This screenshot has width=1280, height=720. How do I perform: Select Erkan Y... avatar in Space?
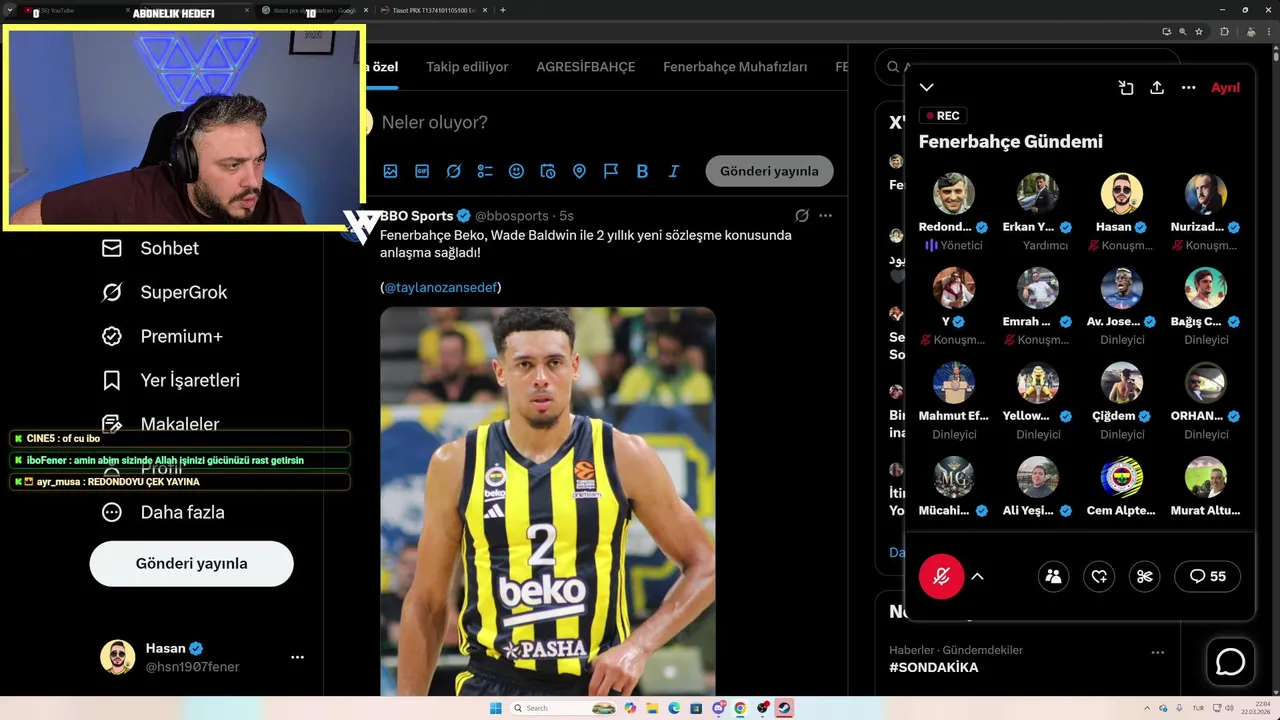coord(1038,194)
